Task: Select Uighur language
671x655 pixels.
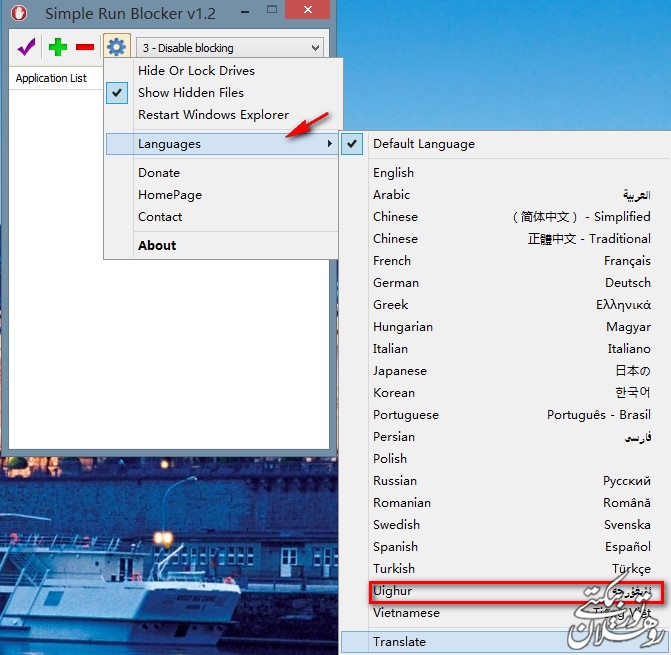Action: tap(505, 591)
